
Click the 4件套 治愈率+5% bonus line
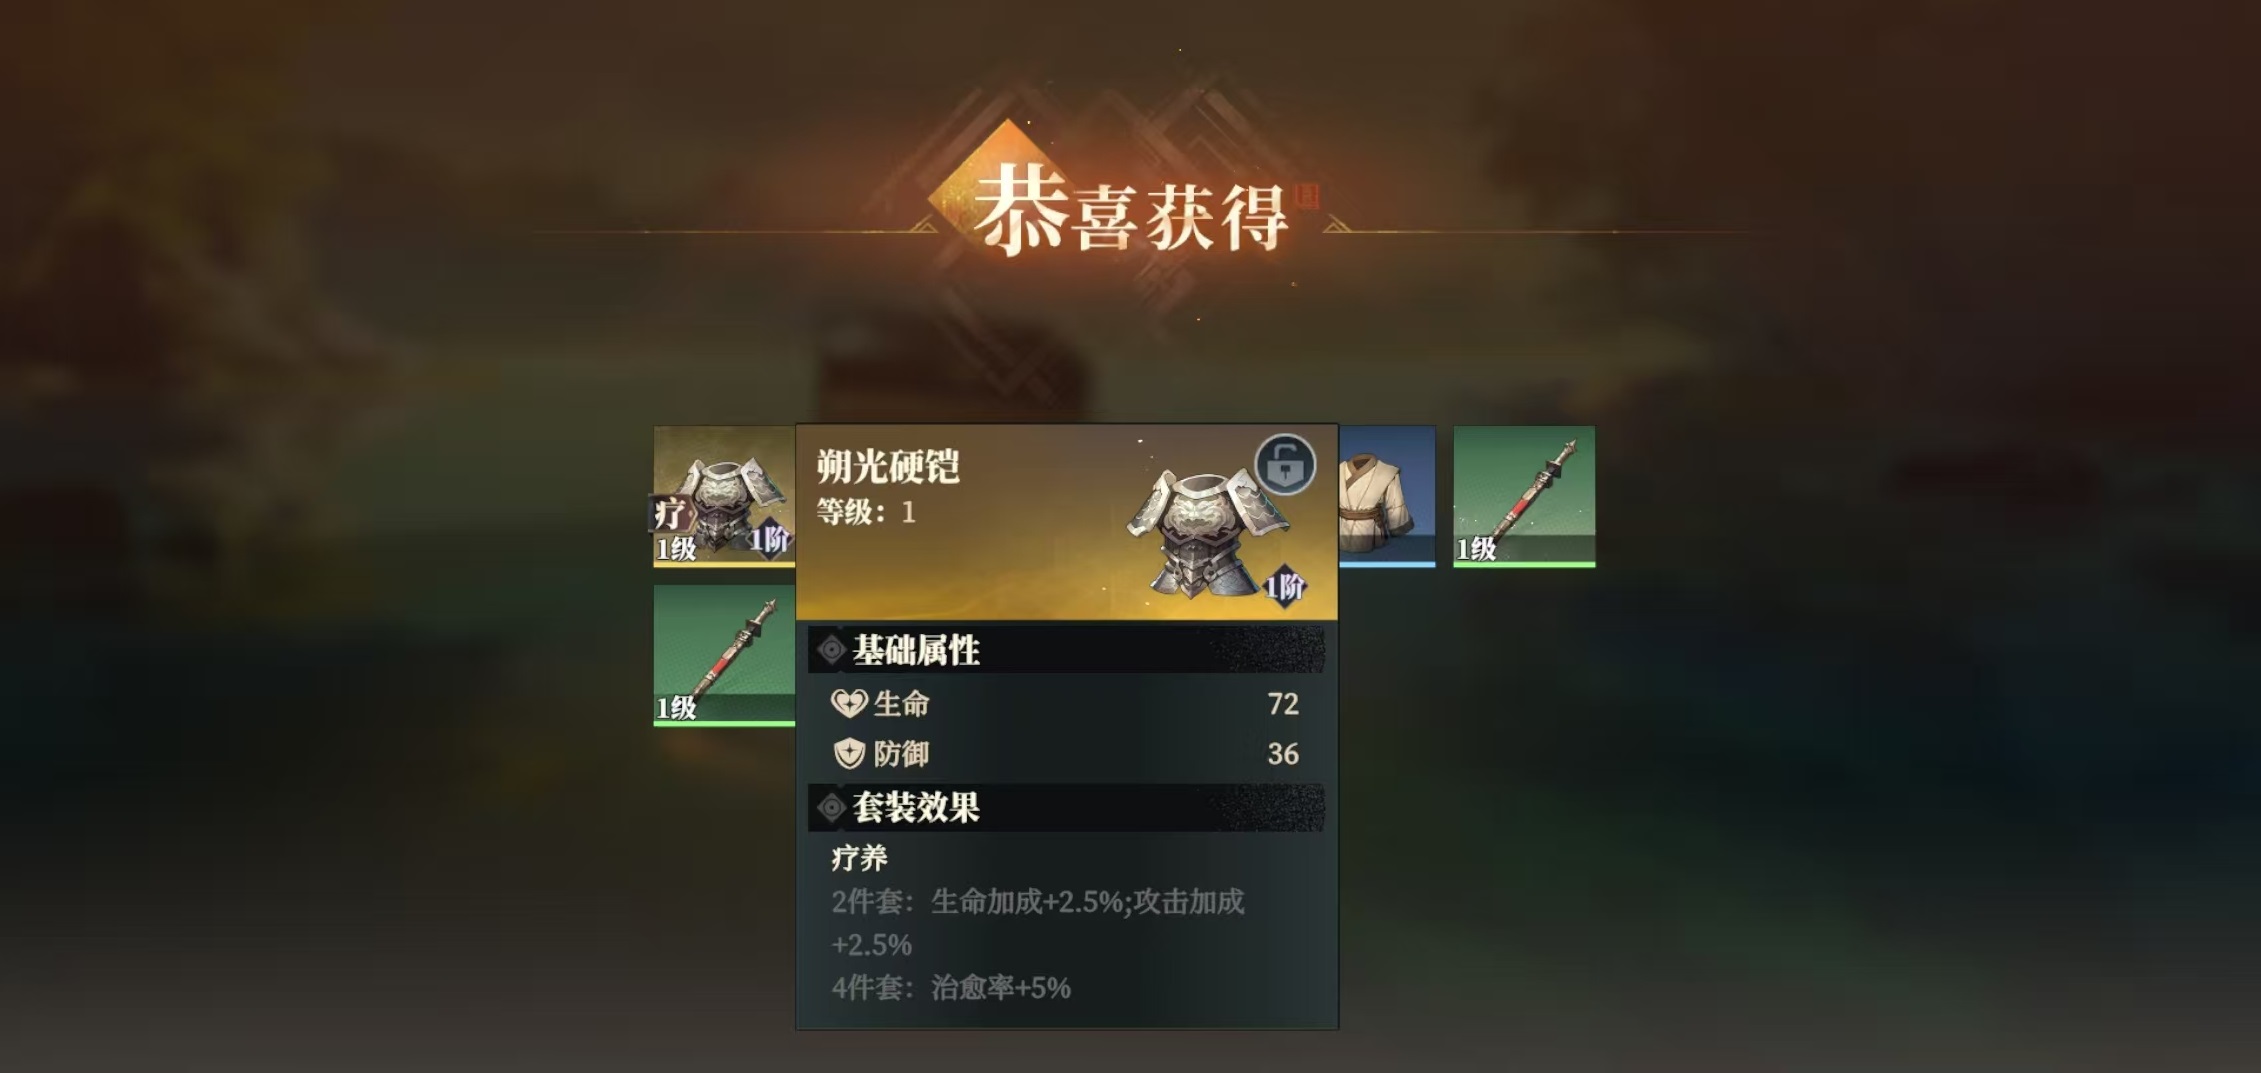click(x=951, y=988)
